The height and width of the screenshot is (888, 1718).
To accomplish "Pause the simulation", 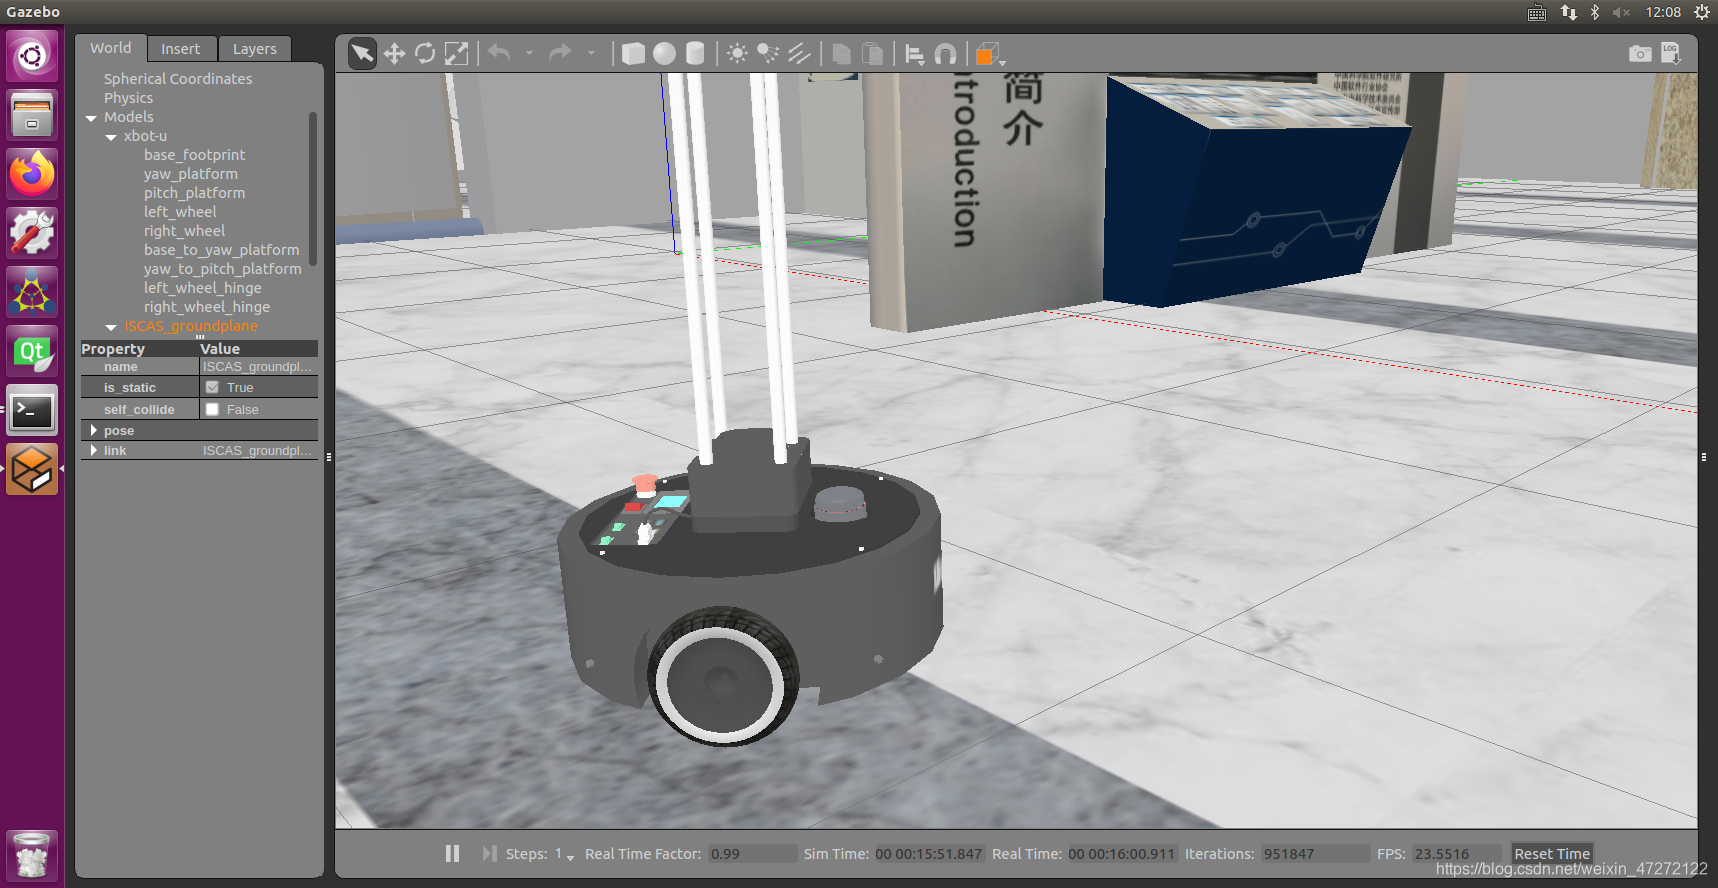I will coord(452,853).
